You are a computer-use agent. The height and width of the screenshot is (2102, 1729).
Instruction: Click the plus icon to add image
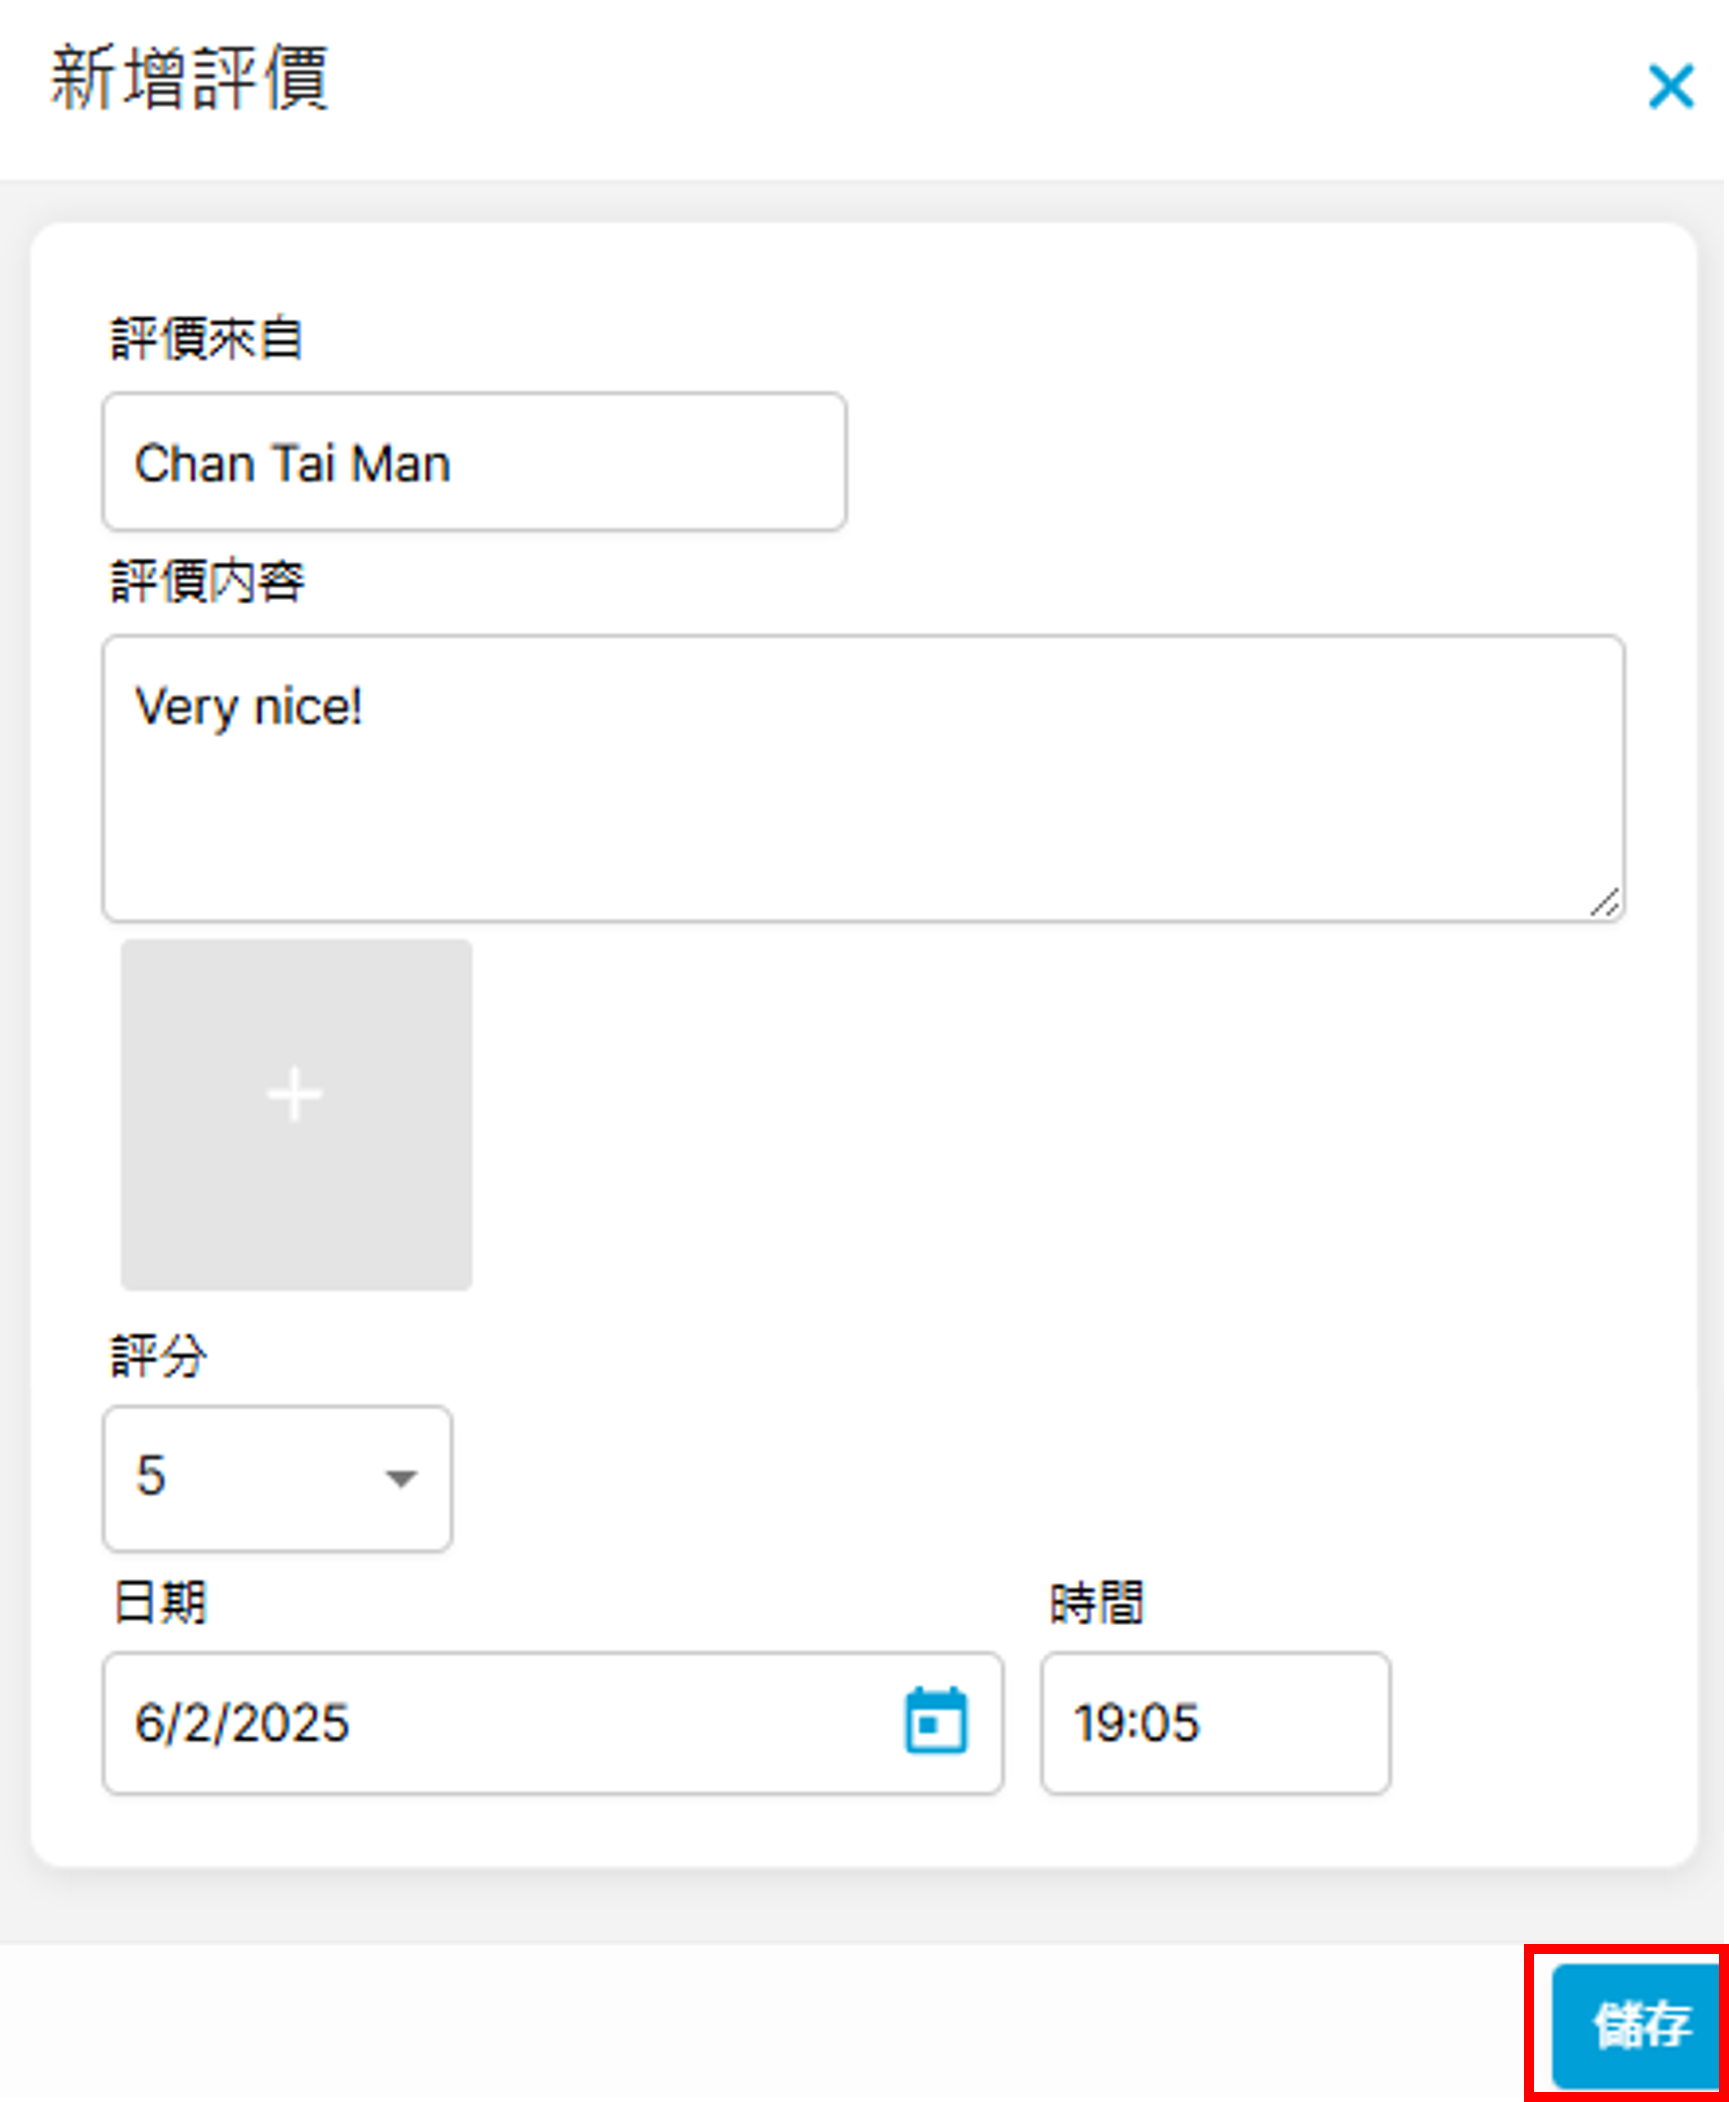(295, 1094)
